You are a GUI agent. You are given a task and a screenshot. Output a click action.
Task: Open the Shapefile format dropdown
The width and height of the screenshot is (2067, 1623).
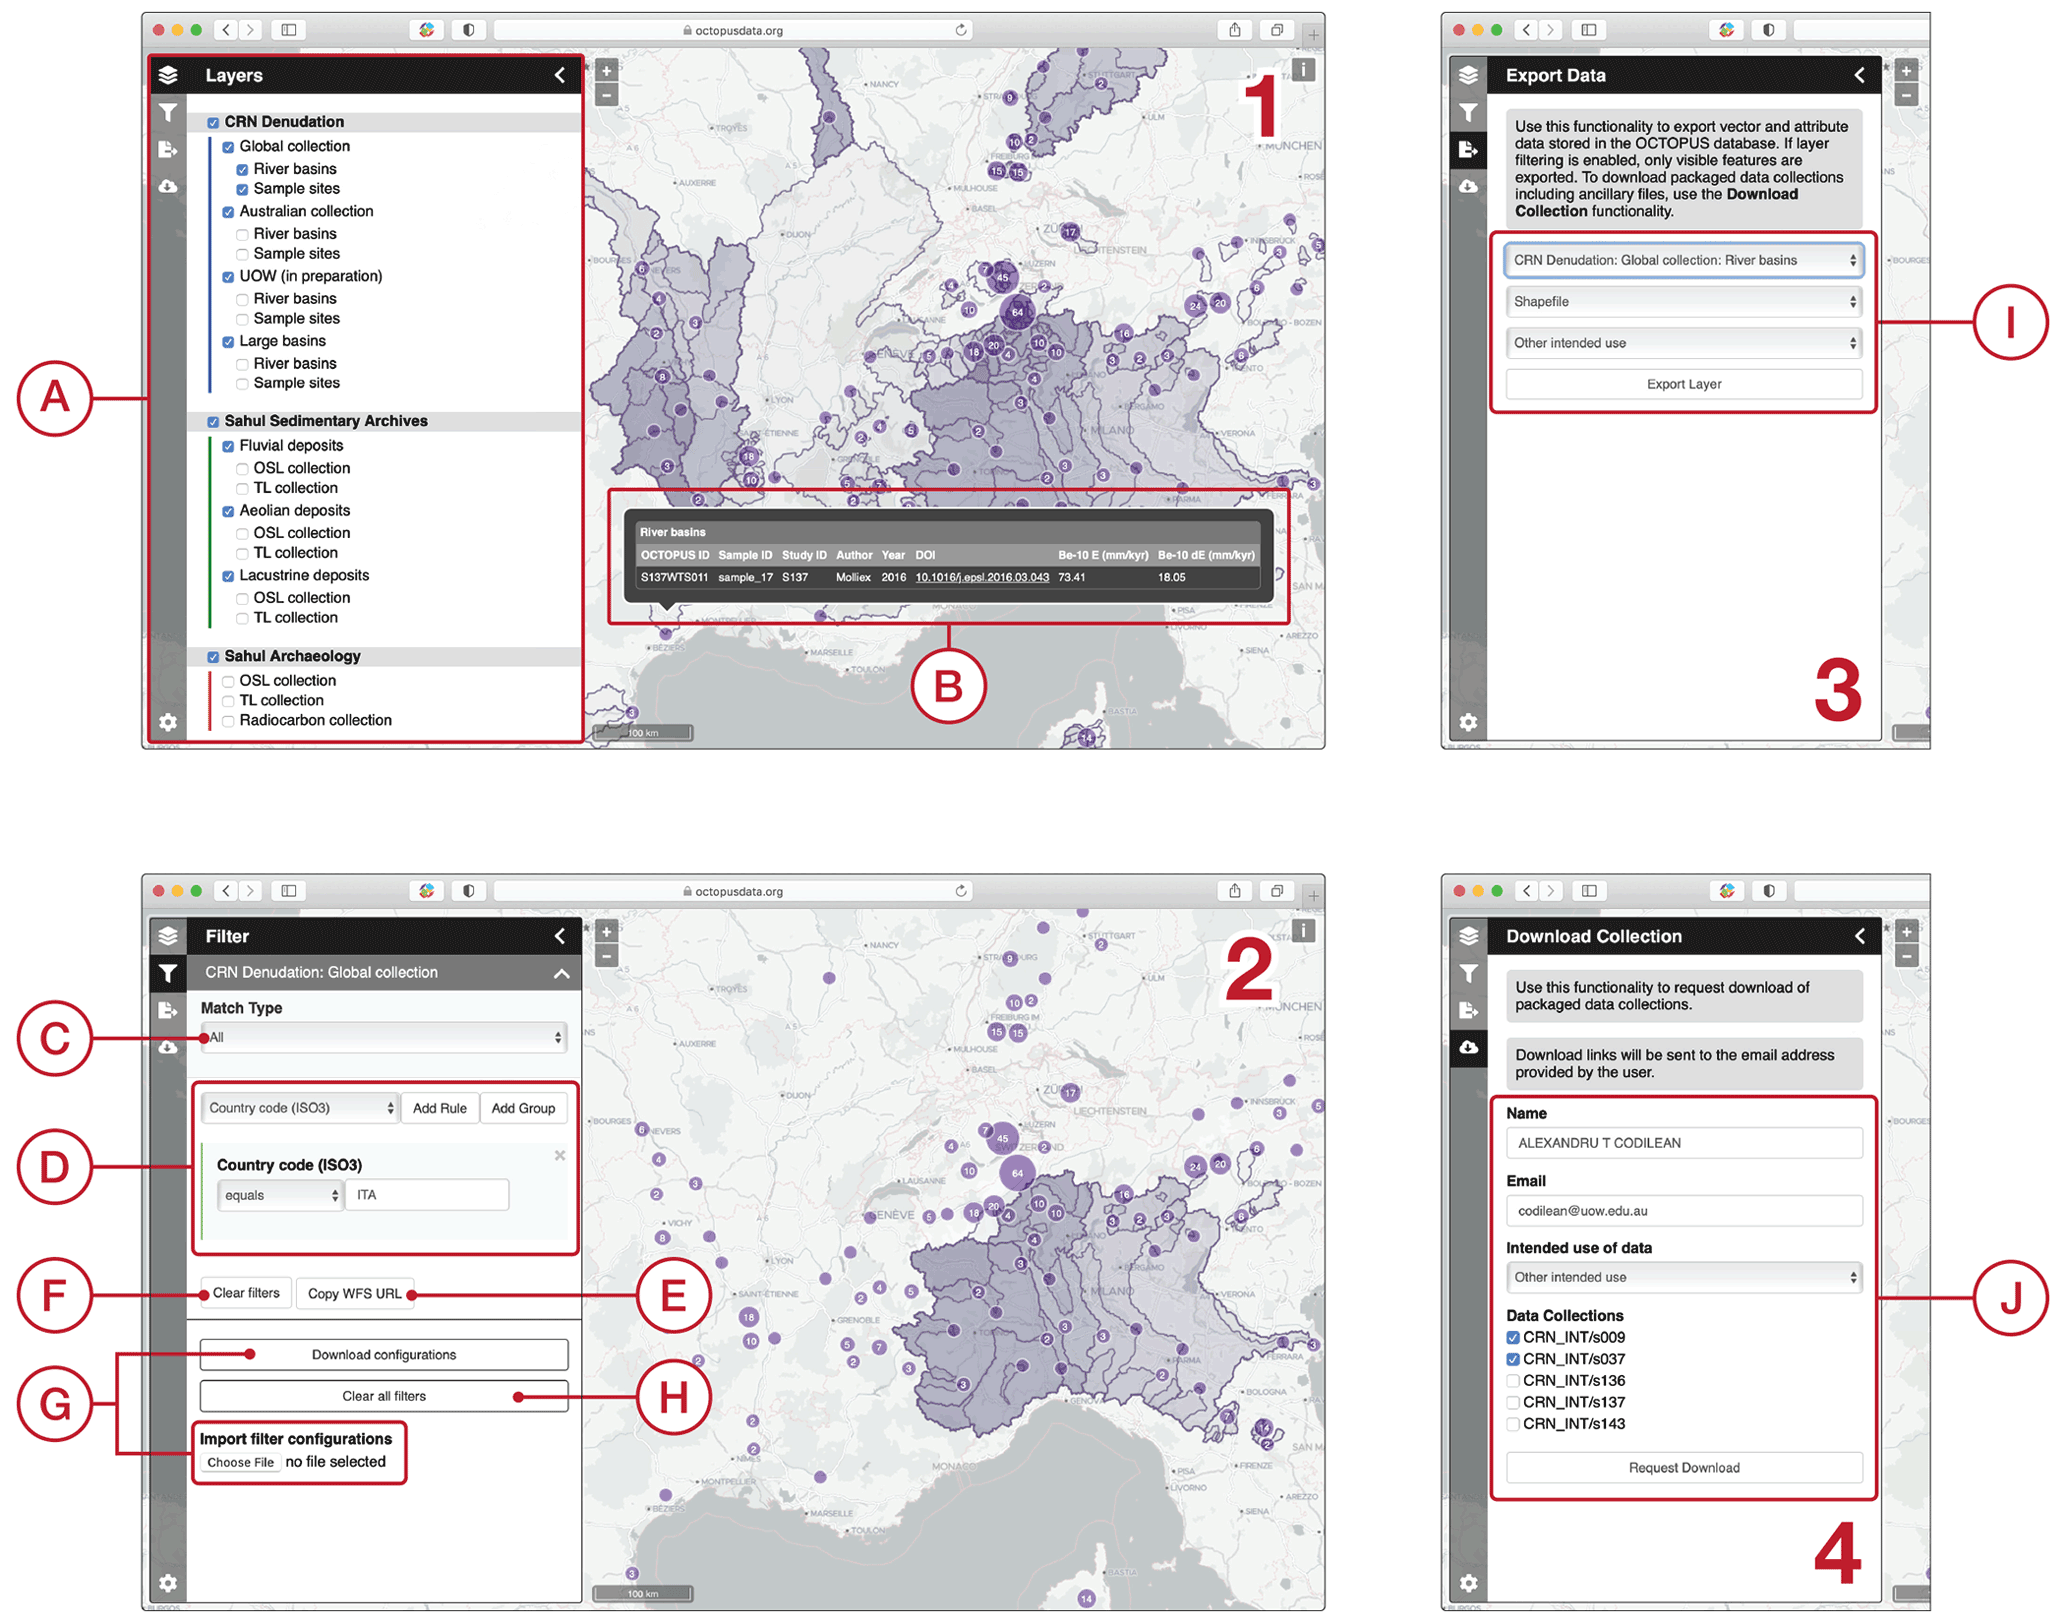pyautogui.click(x=1683, y=302)
